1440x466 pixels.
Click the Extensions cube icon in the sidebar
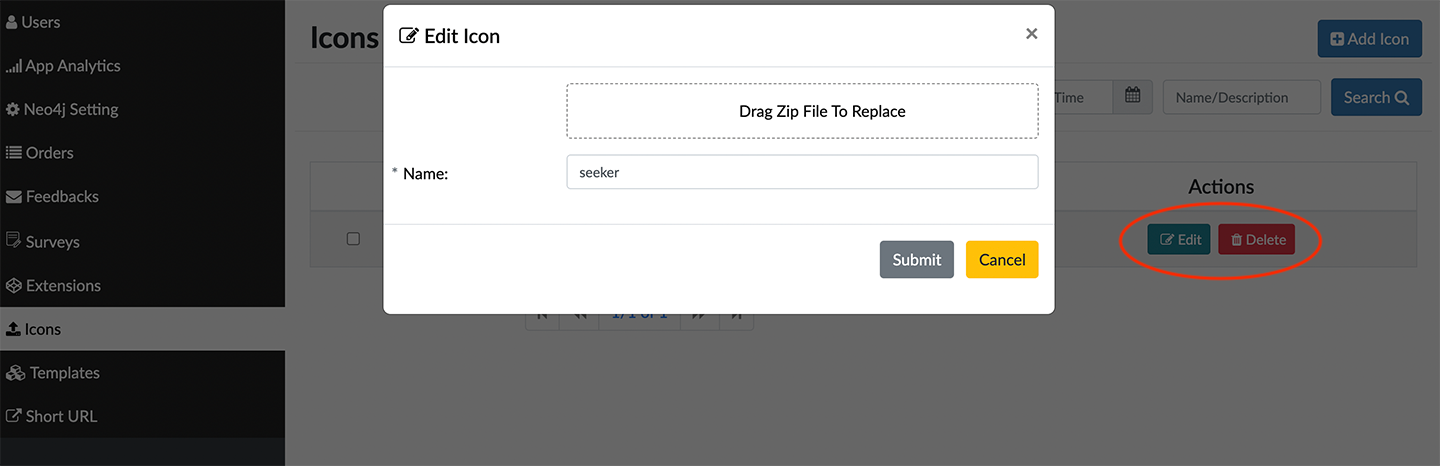tap(14, 286)
